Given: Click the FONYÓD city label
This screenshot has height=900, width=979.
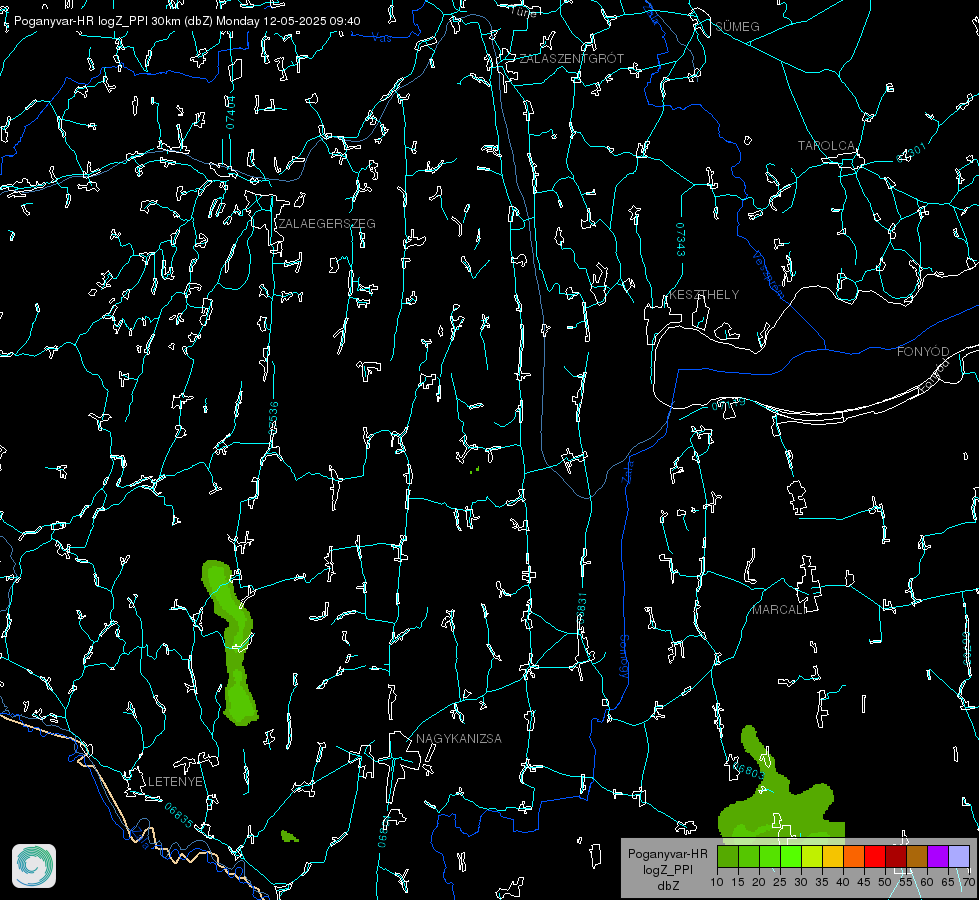Looking at the screenshot, I should click(x=923, y=352).
